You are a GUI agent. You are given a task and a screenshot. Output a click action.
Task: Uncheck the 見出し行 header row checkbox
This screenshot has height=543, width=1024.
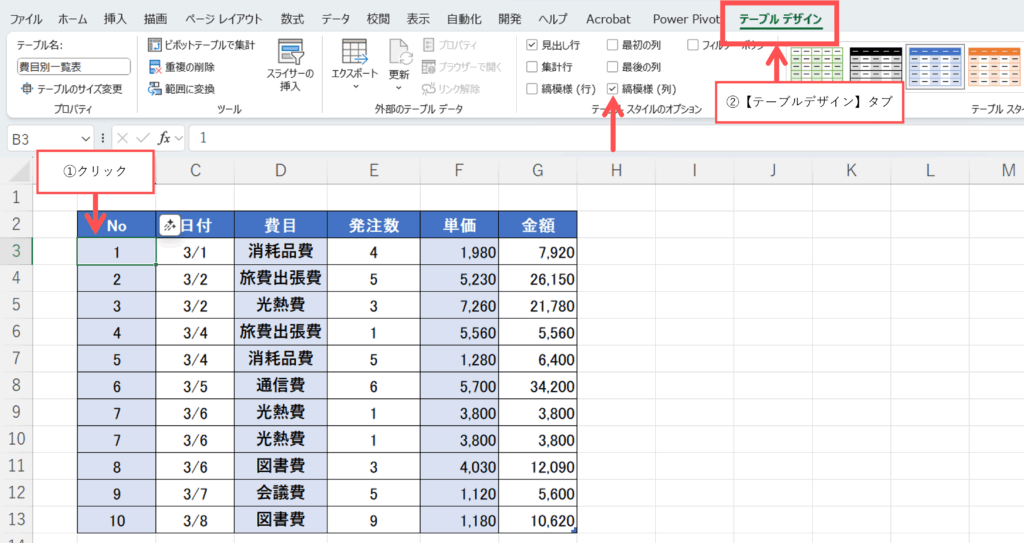[532, 45]
